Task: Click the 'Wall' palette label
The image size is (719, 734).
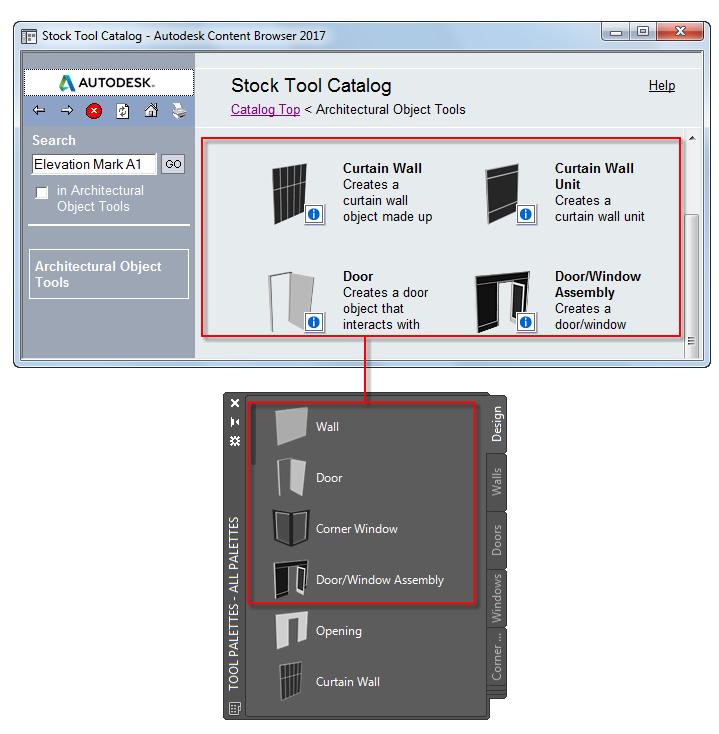Action: pyautogui.click(x=327, y=426)
